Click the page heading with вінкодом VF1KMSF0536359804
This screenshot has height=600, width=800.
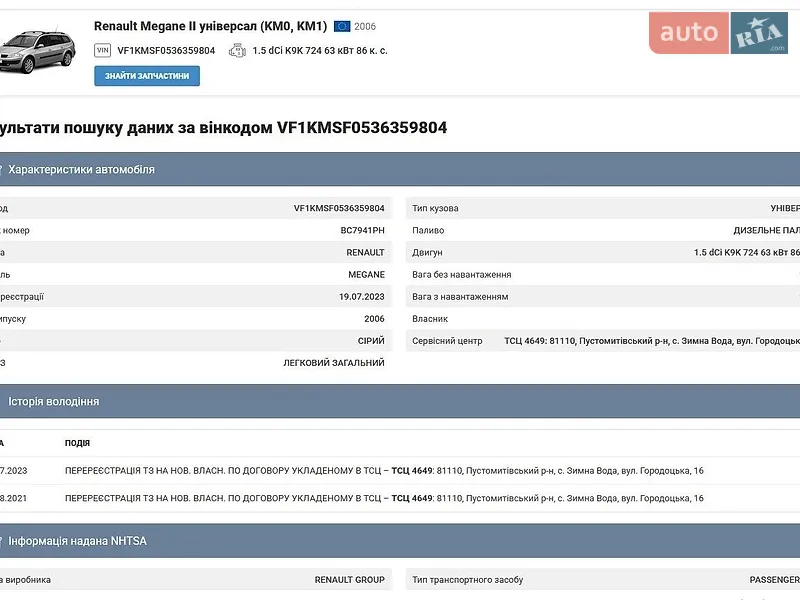pos(223,128)
